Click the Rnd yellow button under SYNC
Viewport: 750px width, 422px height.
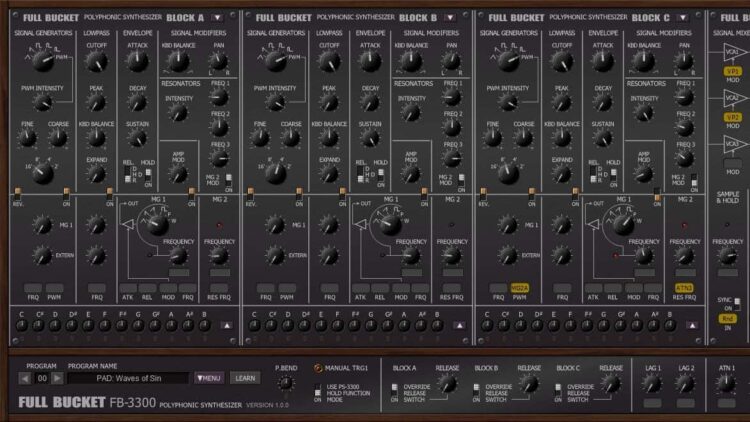coord(728,319)
